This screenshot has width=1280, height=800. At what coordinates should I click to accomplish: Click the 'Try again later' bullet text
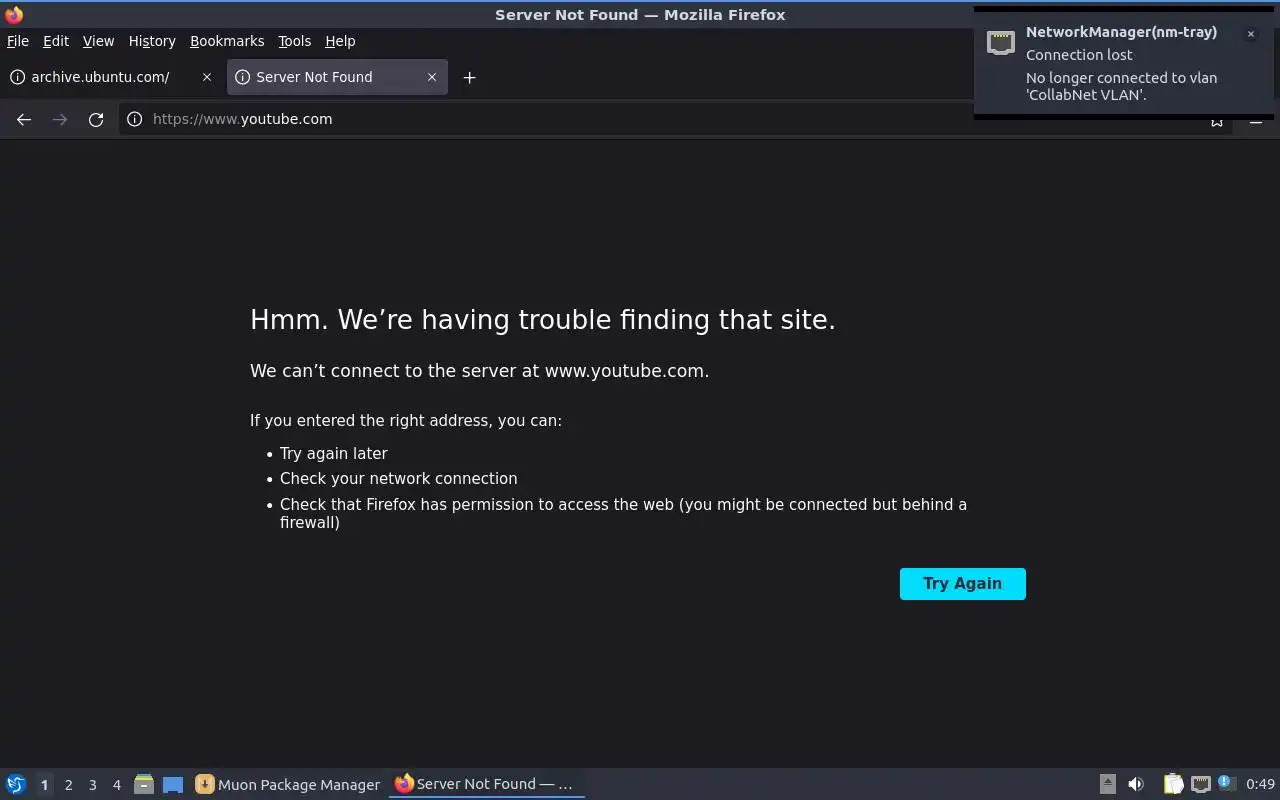pos(334,453)
